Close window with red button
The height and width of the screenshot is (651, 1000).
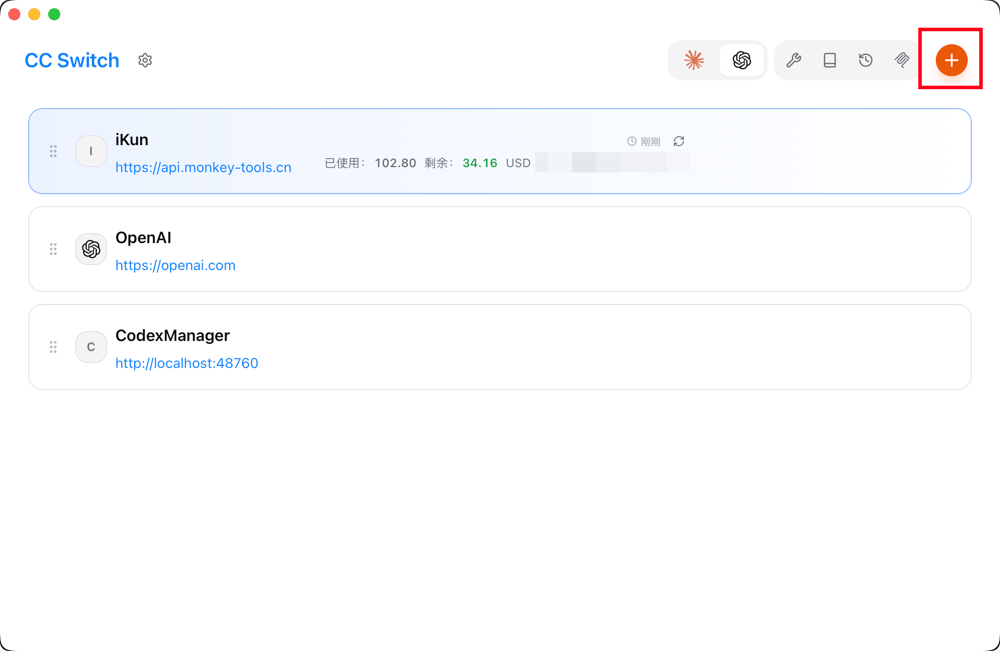(14, 14)
